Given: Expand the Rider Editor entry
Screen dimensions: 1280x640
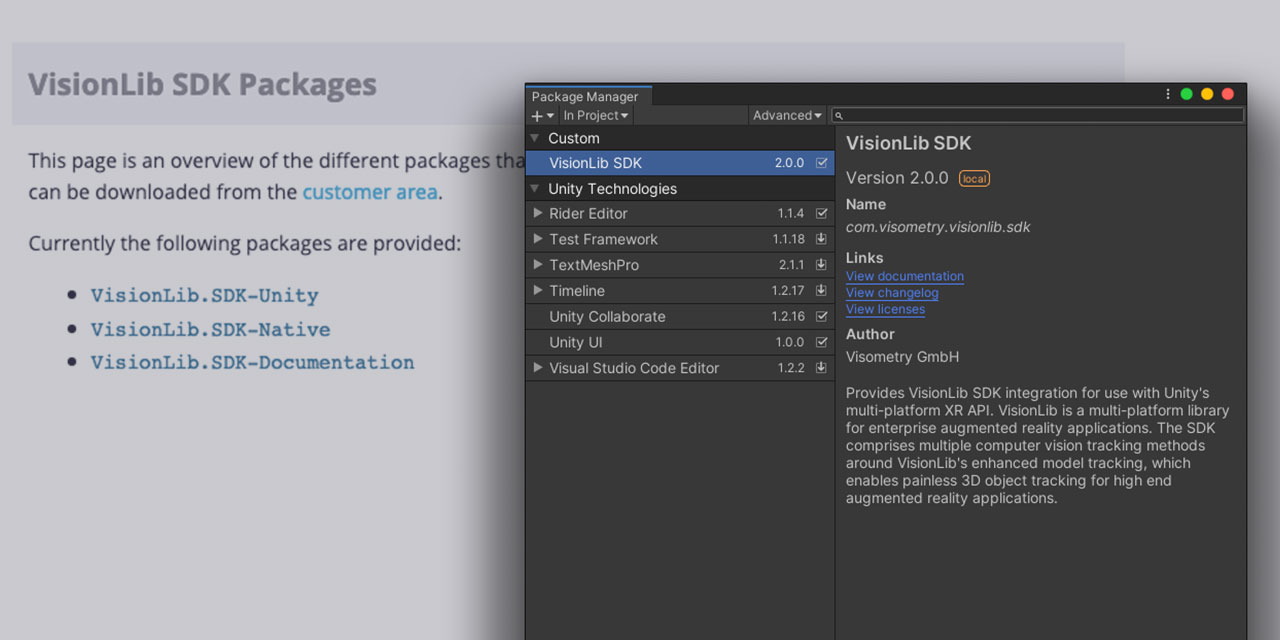Looking at the screenshot, I should 538,213.
